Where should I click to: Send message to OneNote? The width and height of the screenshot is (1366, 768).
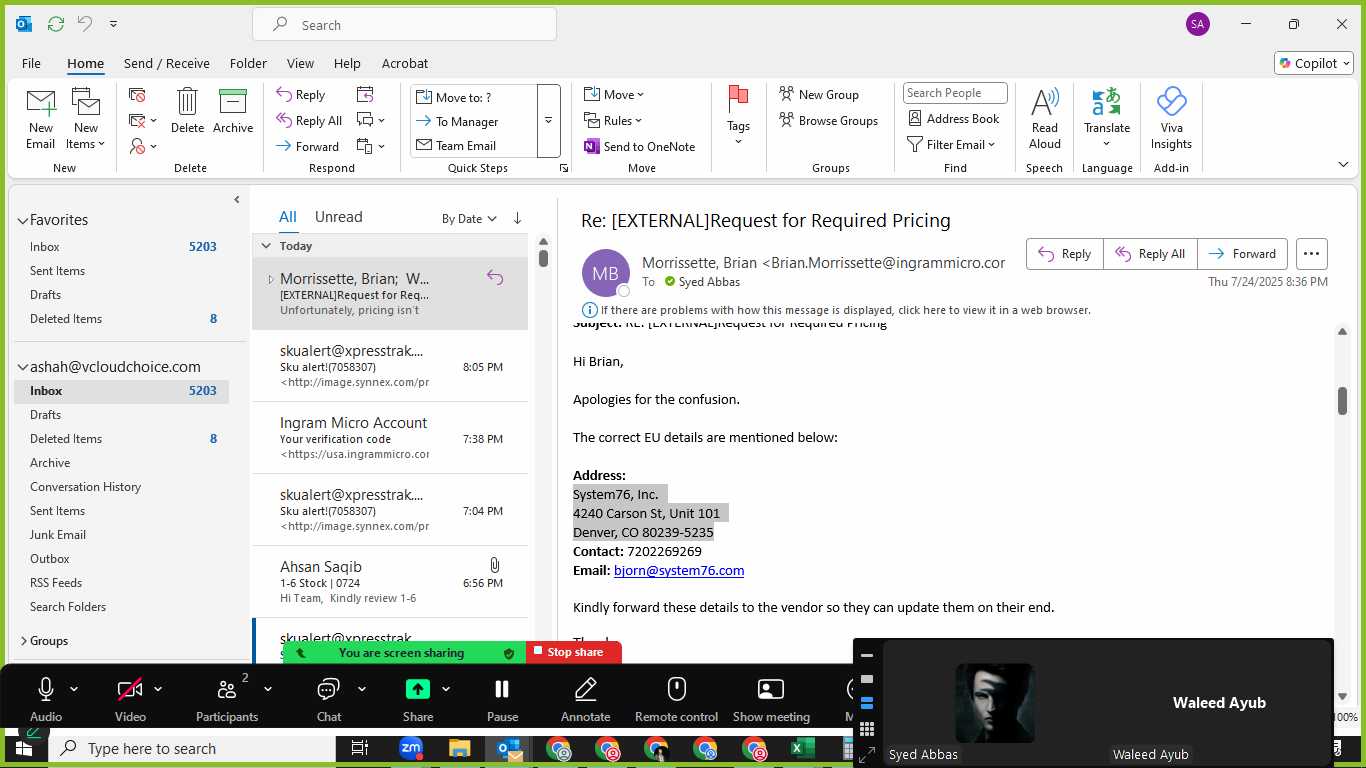click(x=639, y=146)
